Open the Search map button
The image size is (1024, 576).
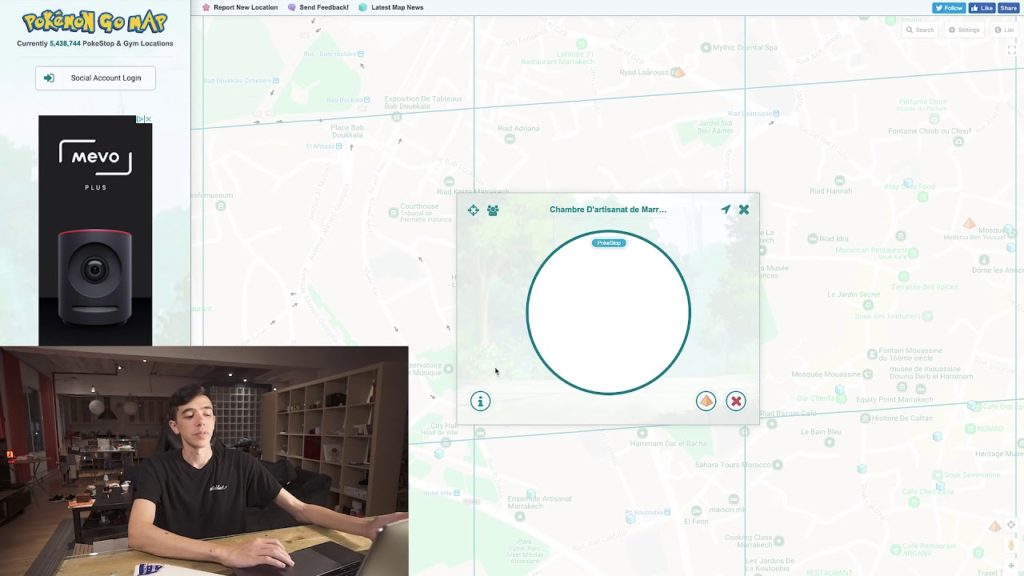point(920,30)
